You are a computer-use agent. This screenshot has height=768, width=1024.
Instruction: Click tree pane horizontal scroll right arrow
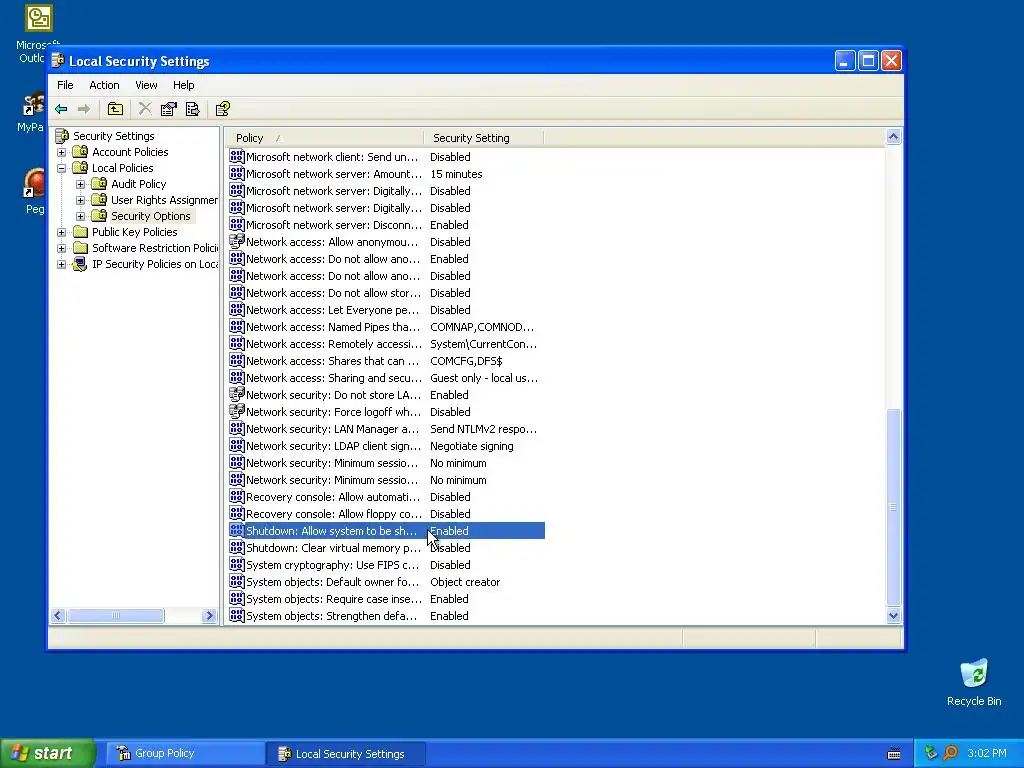point(209,615)
